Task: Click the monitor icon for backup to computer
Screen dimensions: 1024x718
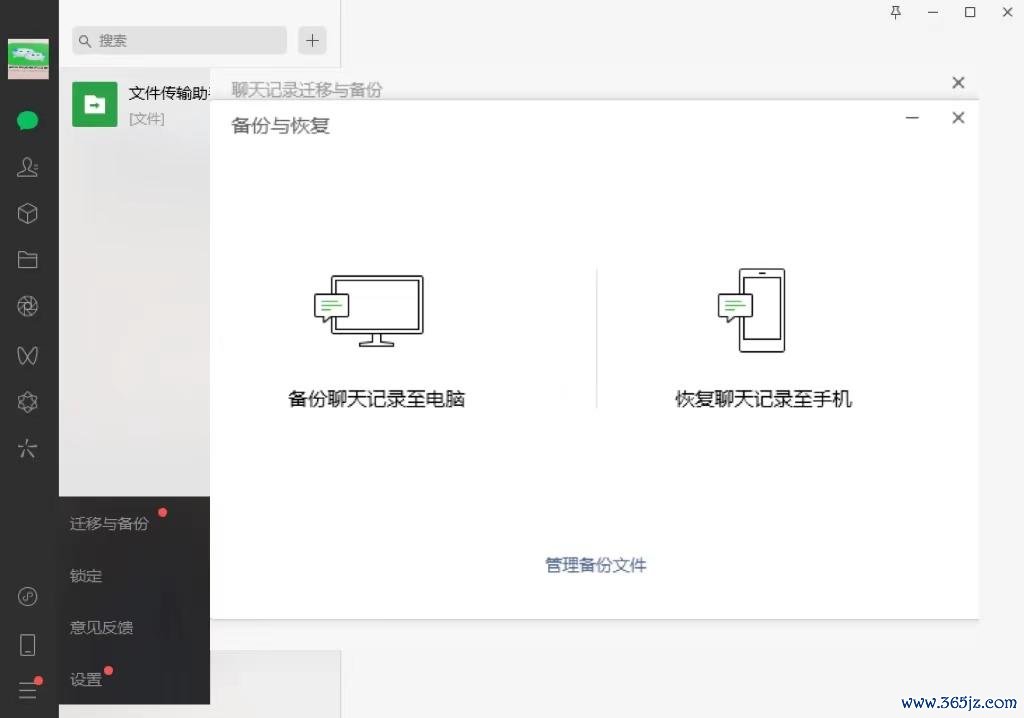Action: click(x=369, y=310)
